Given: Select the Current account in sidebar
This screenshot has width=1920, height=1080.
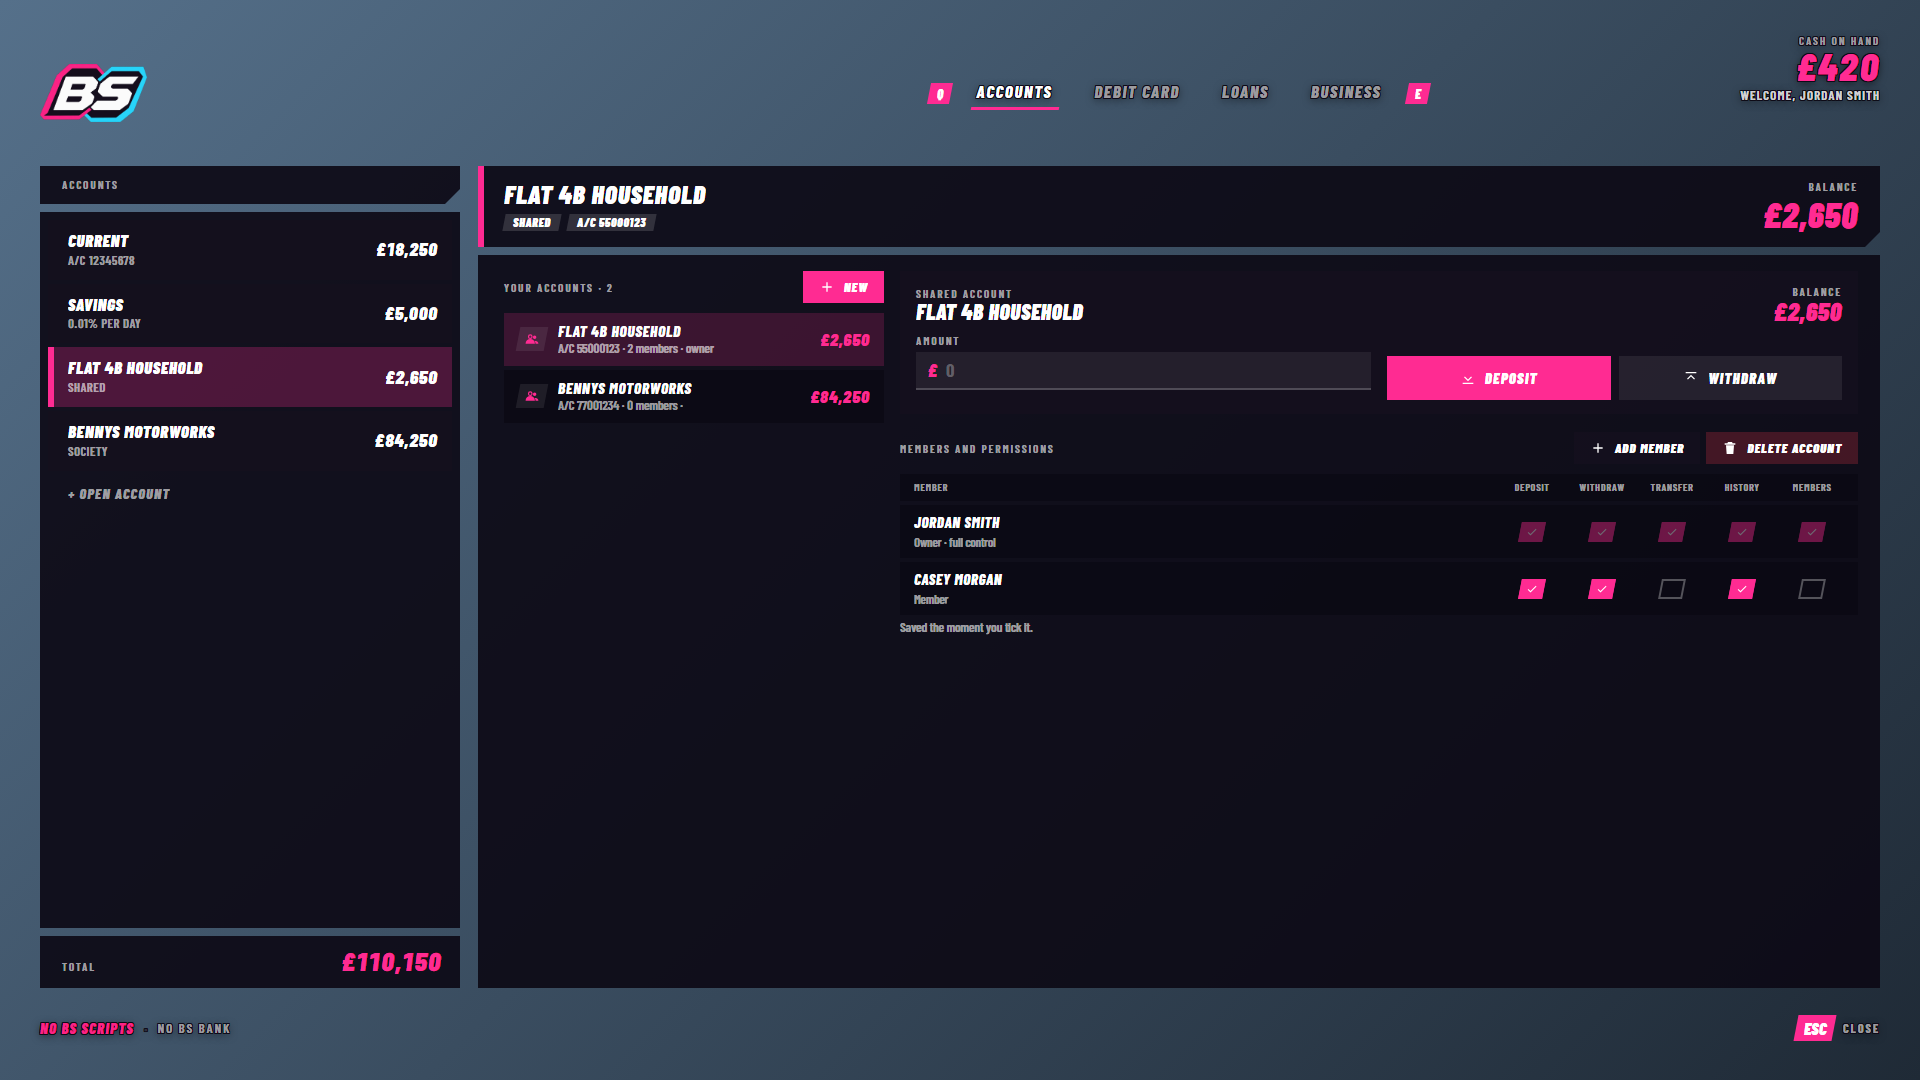Looking at the screenshot, I should (x=250, y=250).
